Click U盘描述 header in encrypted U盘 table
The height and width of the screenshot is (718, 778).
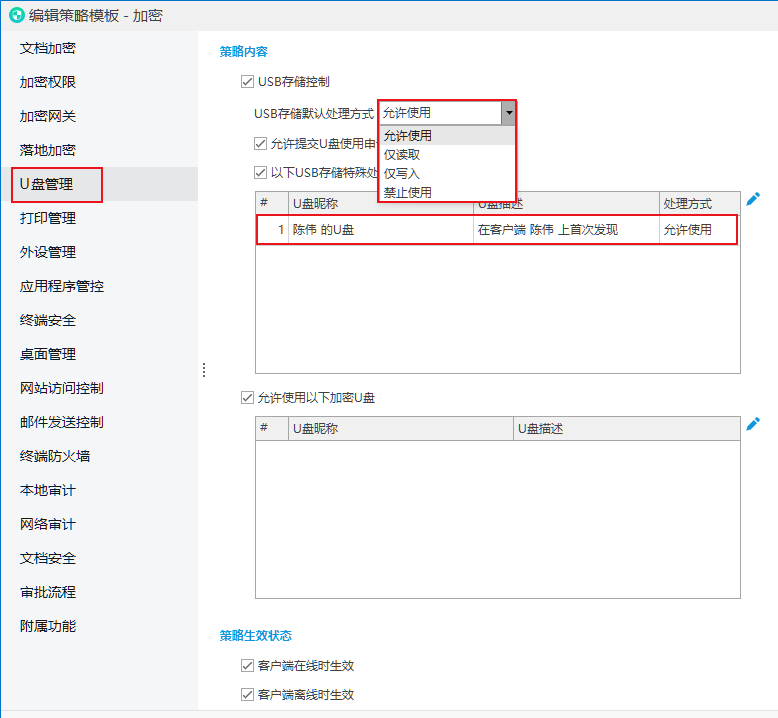pos(627,429)
